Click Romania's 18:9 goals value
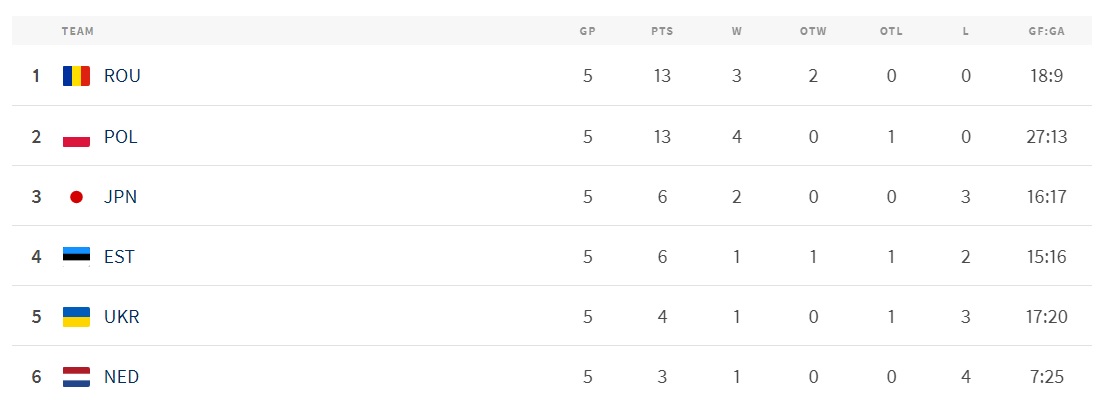Screen dimensions: 1105x405 click(x=1047, y=76)
